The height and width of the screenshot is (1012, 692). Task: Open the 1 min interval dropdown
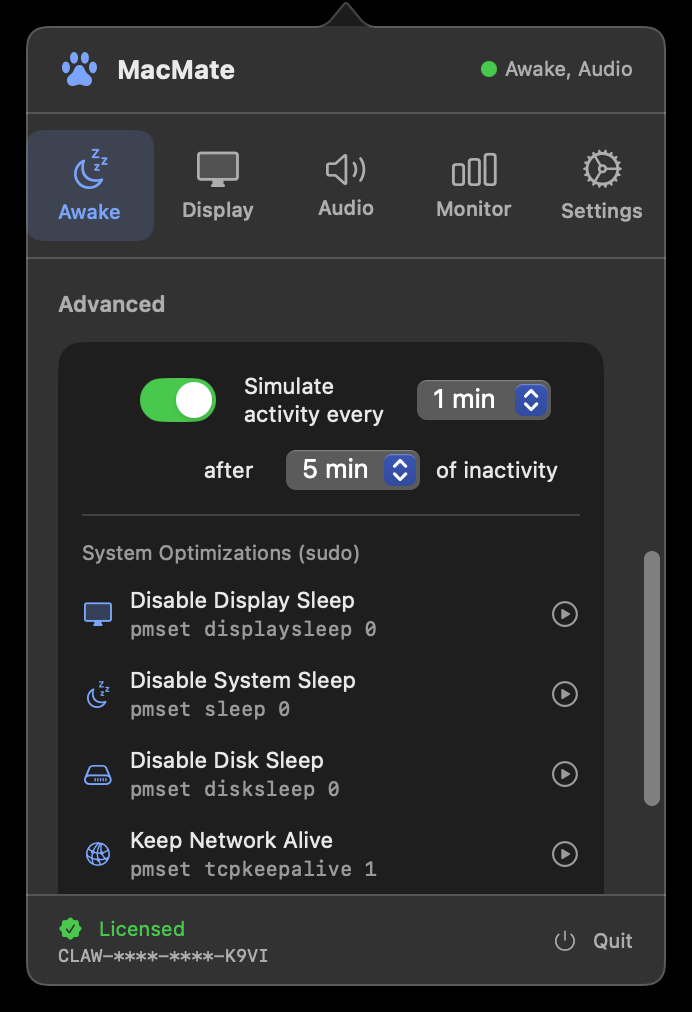tap(483, 399)
